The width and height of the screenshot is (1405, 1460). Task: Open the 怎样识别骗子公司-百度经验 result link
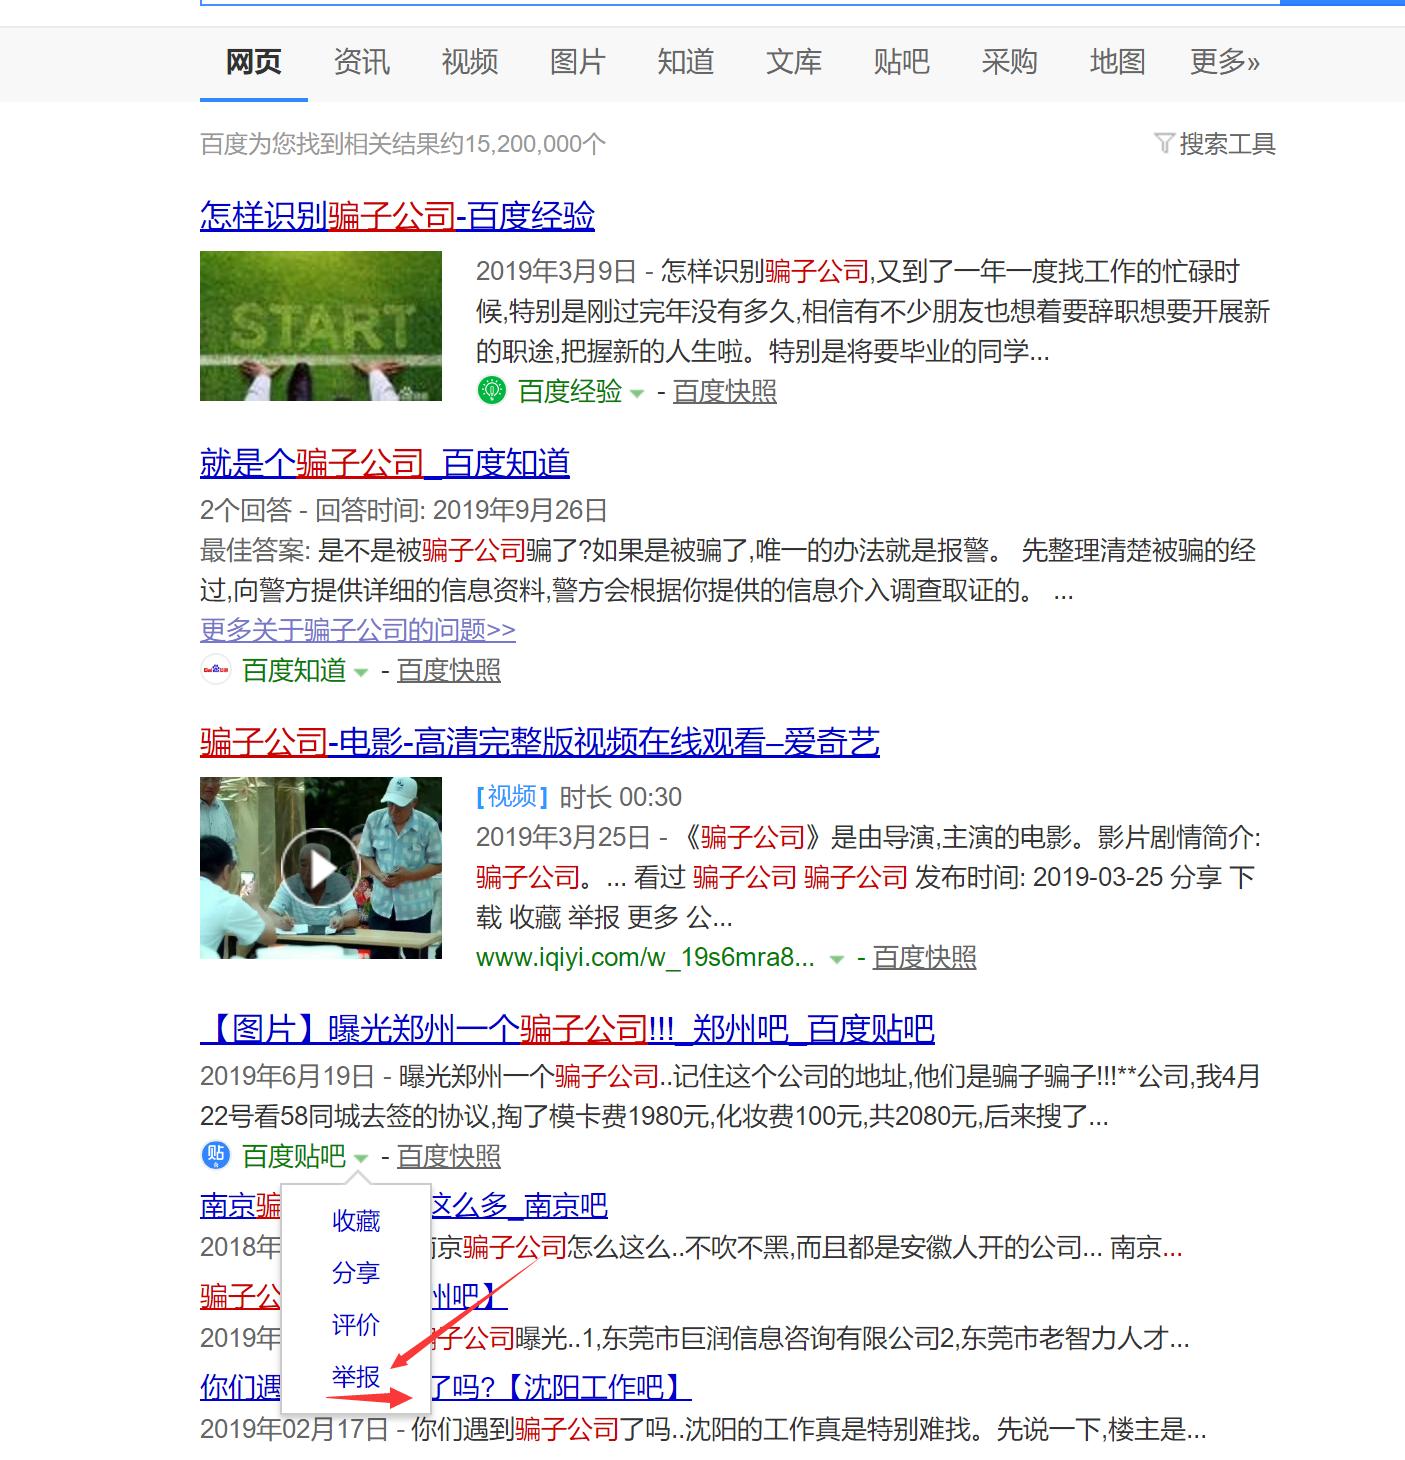pyautogui.click(x=397, y=214)
